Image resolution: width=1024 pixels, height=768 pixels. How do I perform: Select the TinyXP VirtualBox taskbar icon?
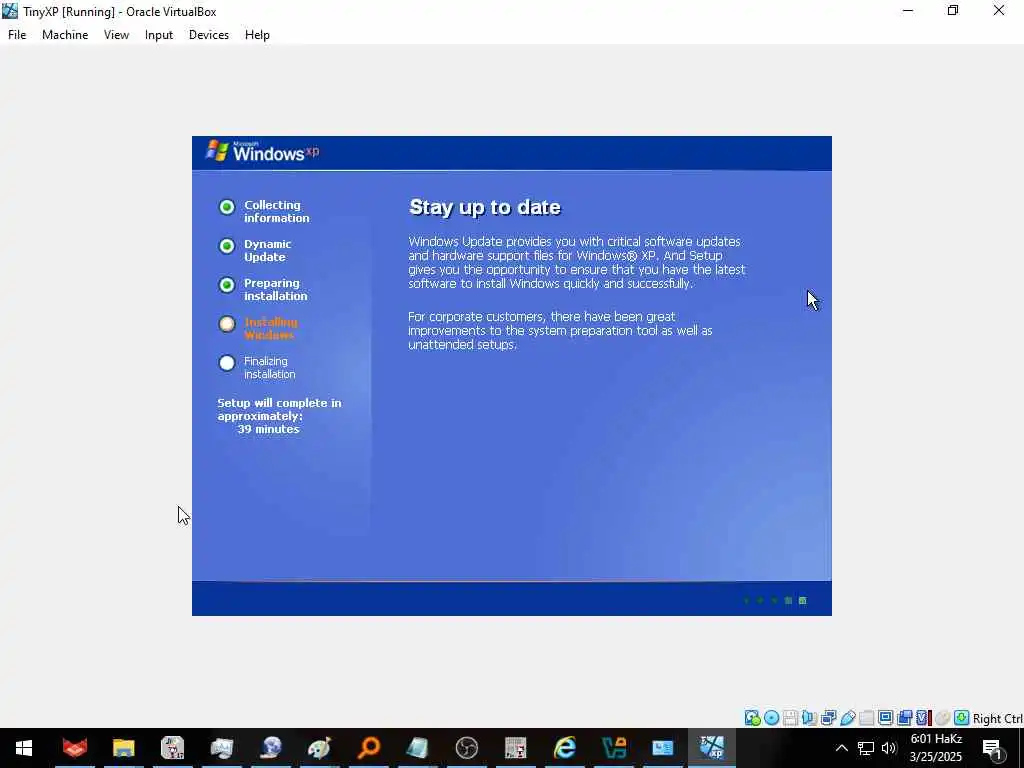(712, 748)
